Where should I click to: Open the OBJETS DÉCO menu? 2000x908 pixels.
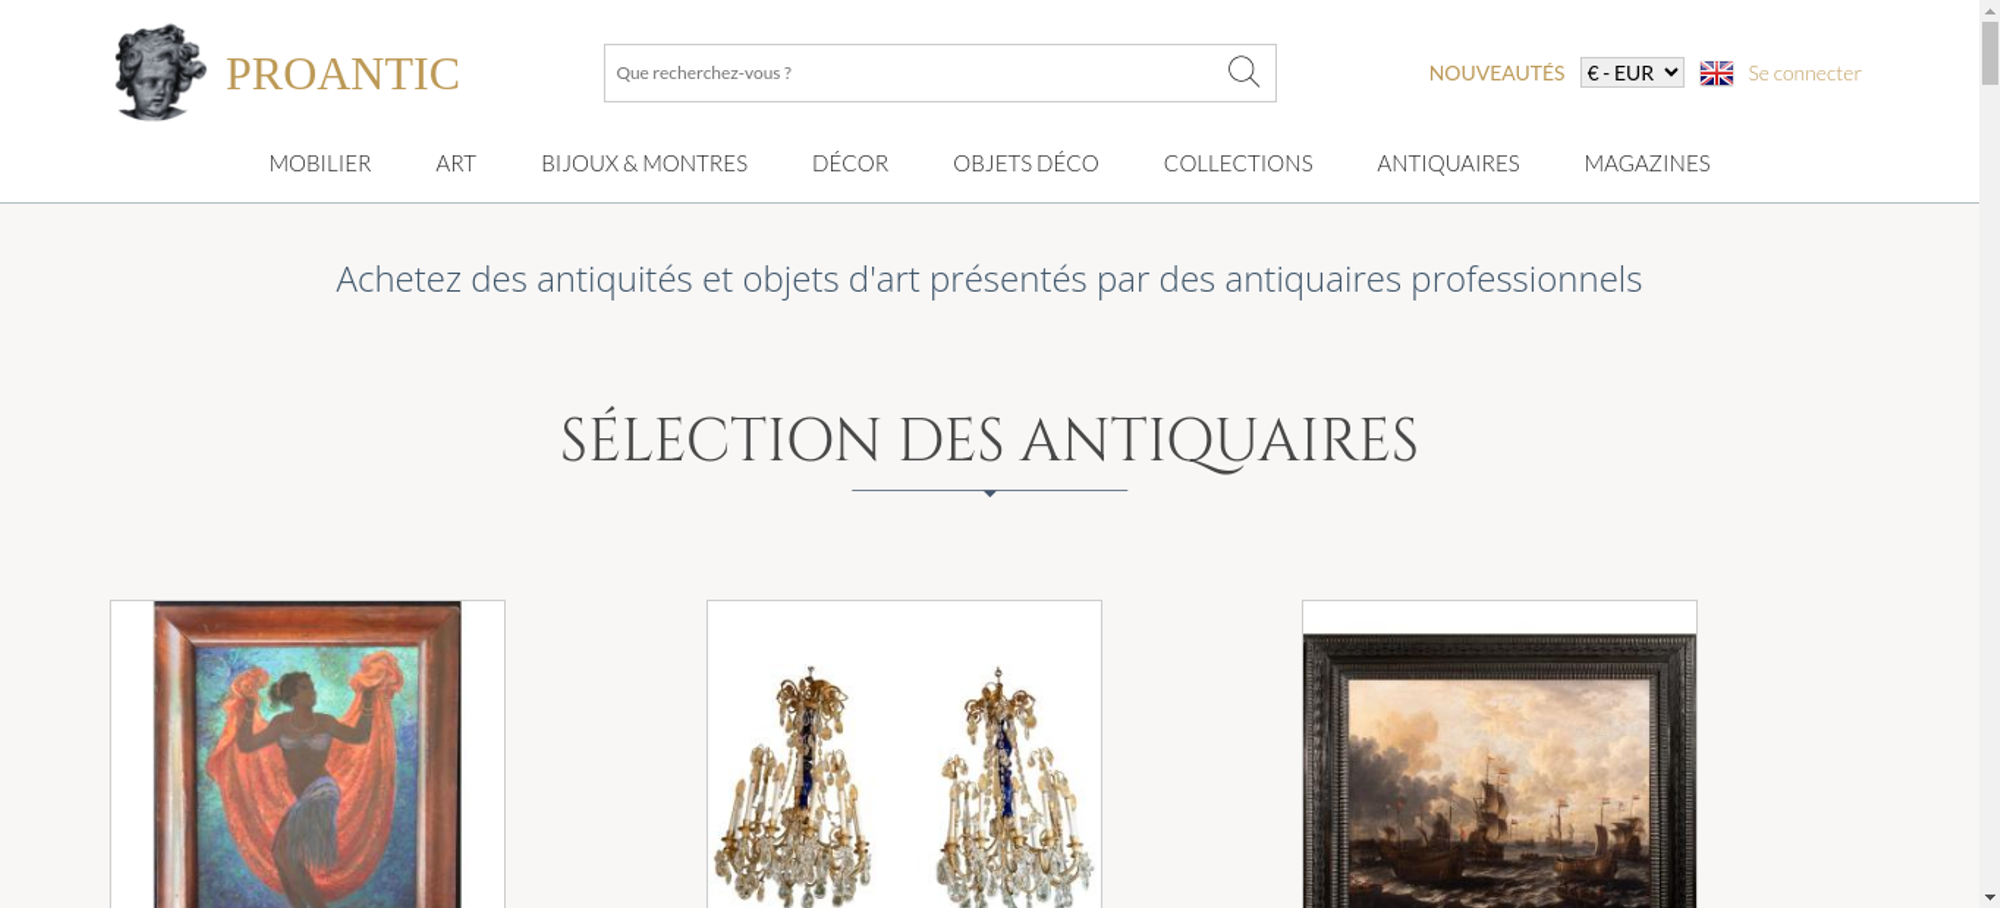(1026, 163)
